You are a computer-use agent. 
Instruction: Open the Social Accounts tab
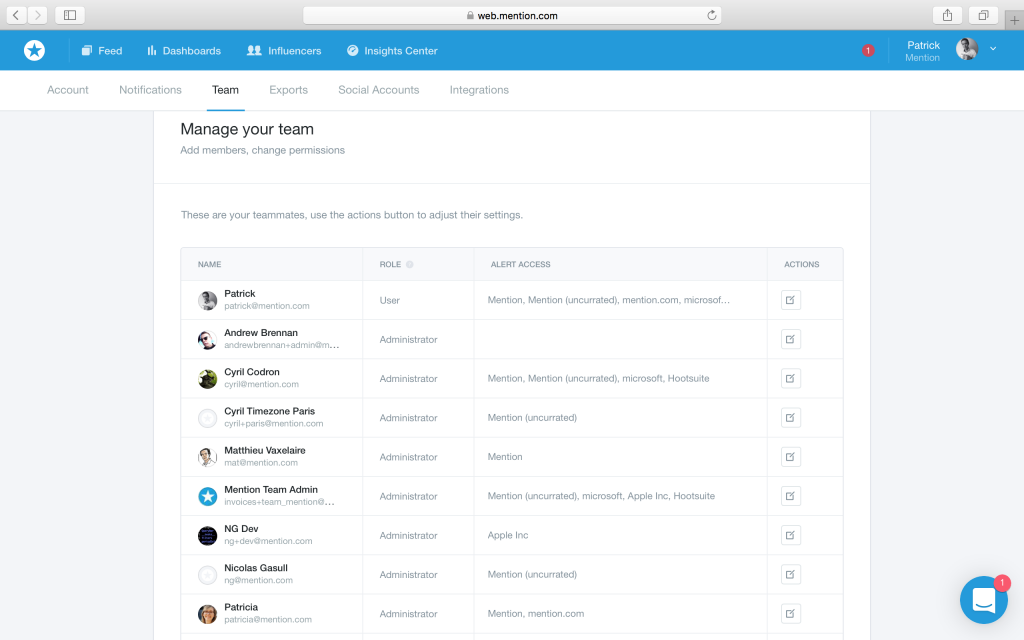[379, 90]
